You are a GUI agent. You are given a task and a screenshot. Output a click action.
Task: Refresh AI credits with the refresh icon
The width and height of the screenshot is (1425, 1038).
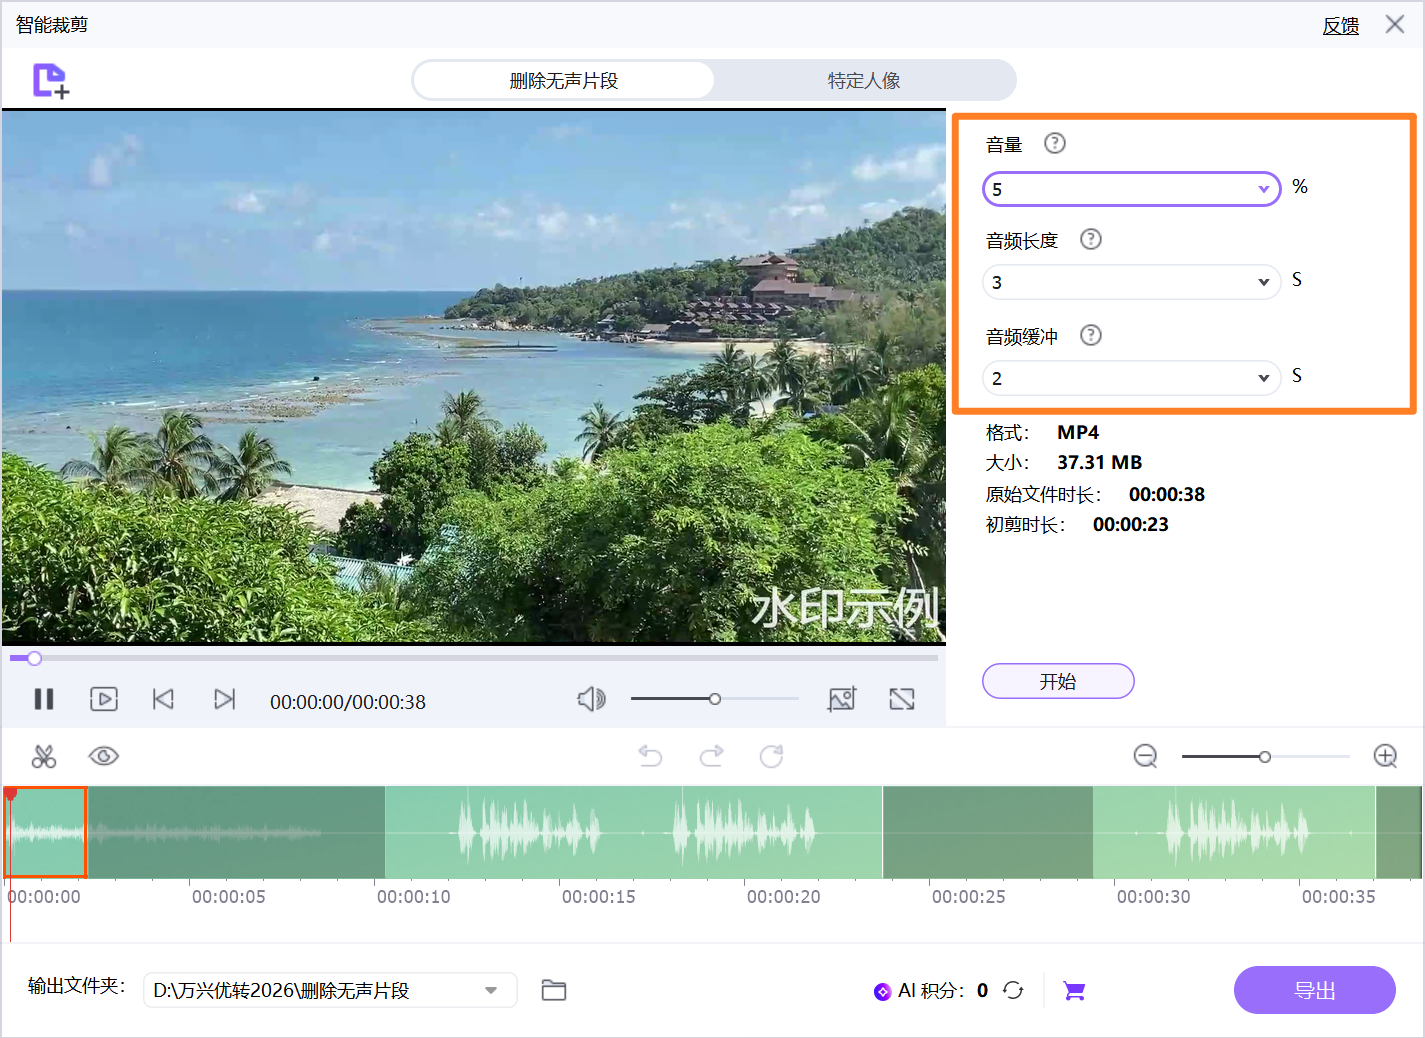point(1013,990)
